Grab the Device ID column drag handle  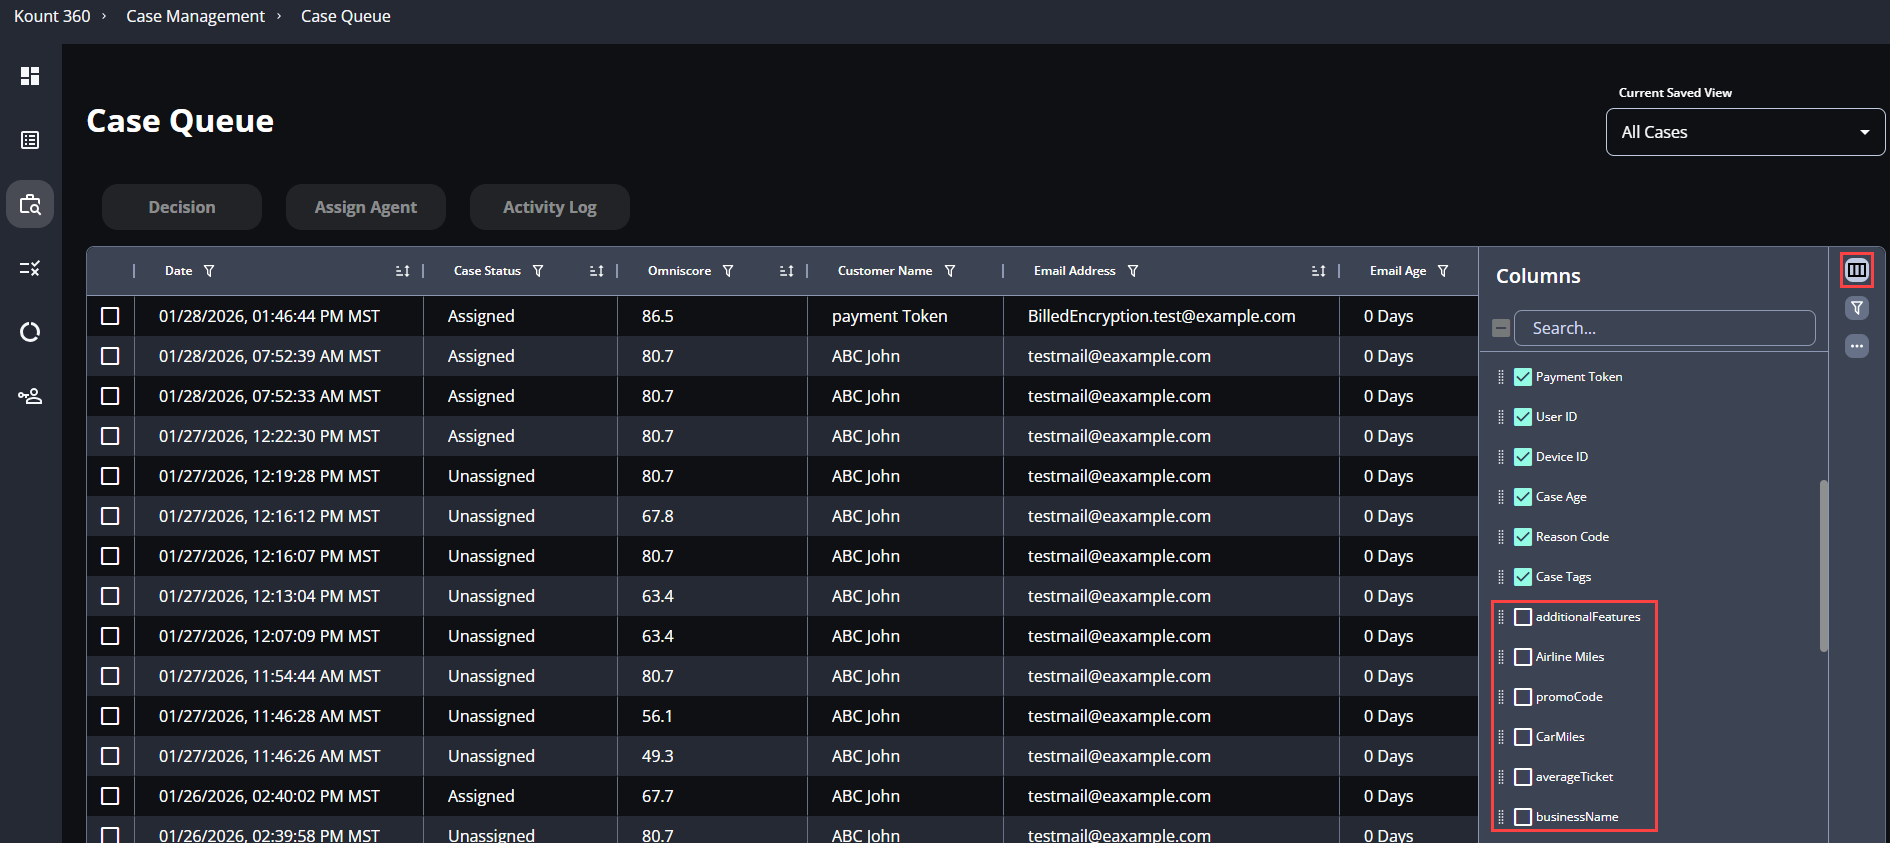click(x=1501, y=457)
